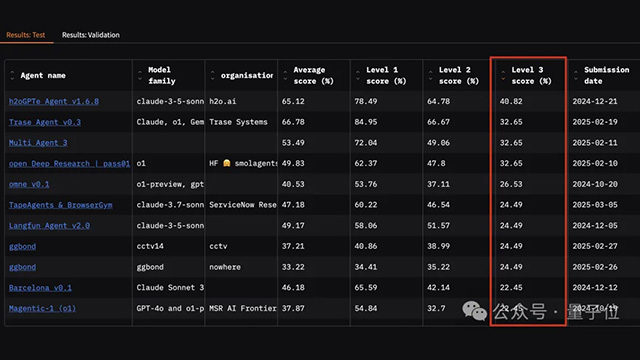Sort by Level 2 score icon
This screenshot has width=640, height=360.
click(430, 76)
